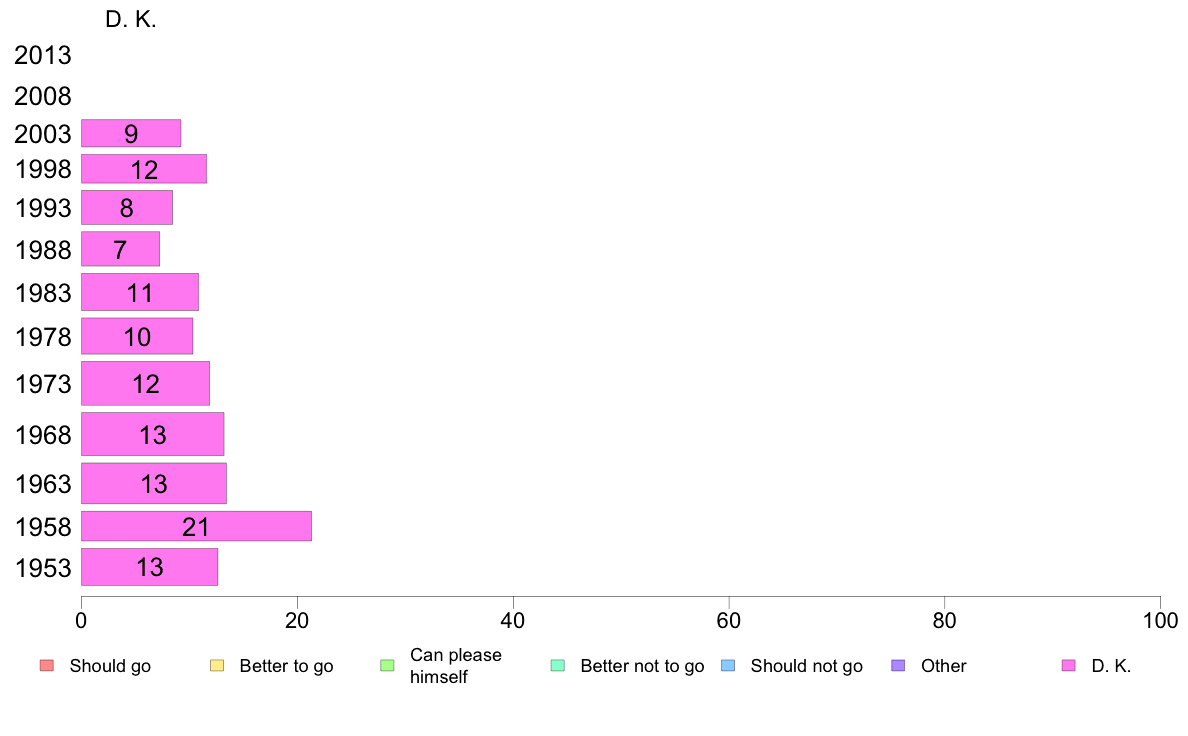Click the Better not to go swatch
The image size is (1188, 736).
click(x=558, y=666)
